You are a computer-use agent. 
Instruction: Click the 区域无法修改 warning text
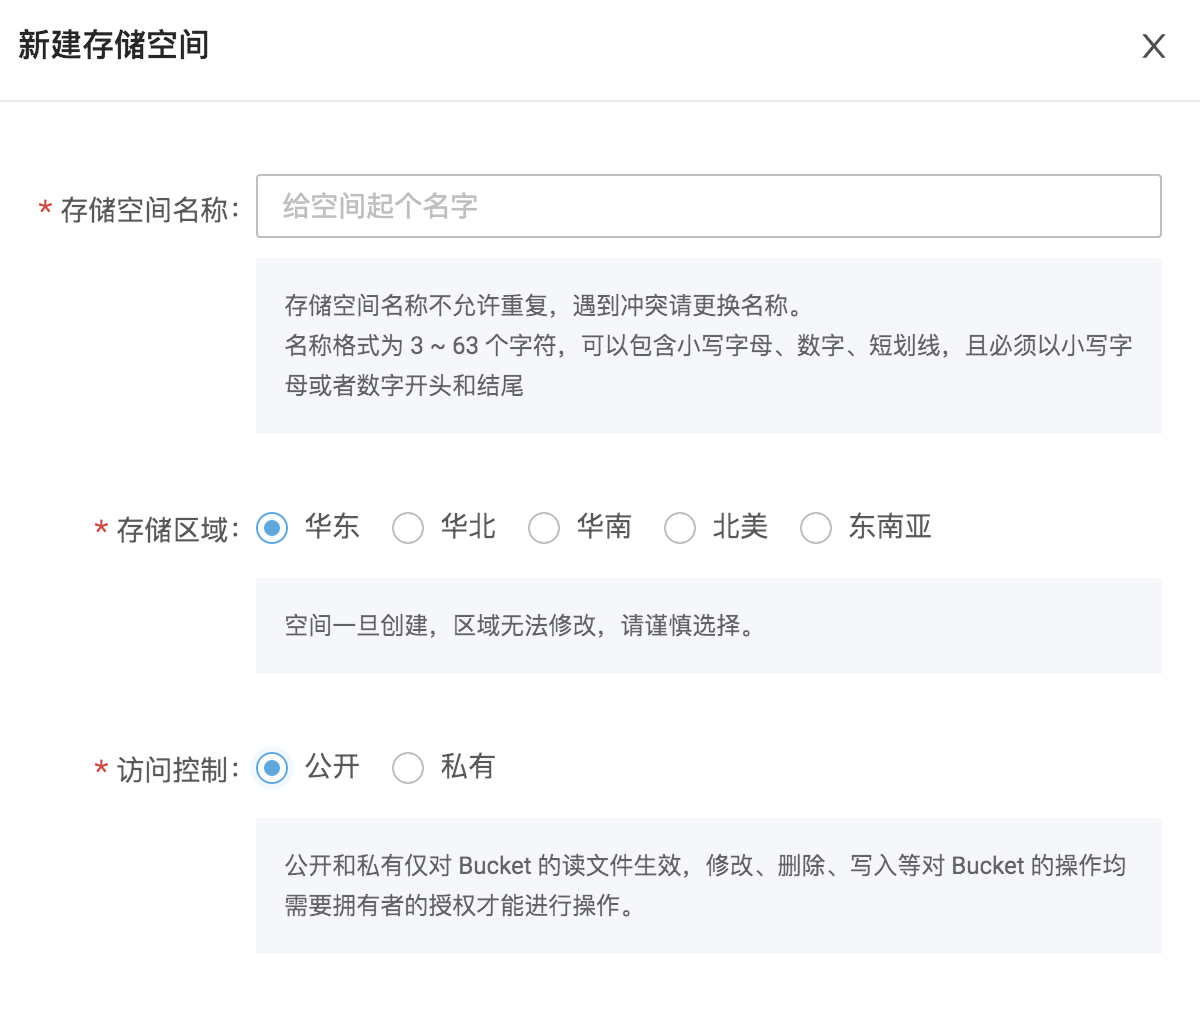click(520, 626)
